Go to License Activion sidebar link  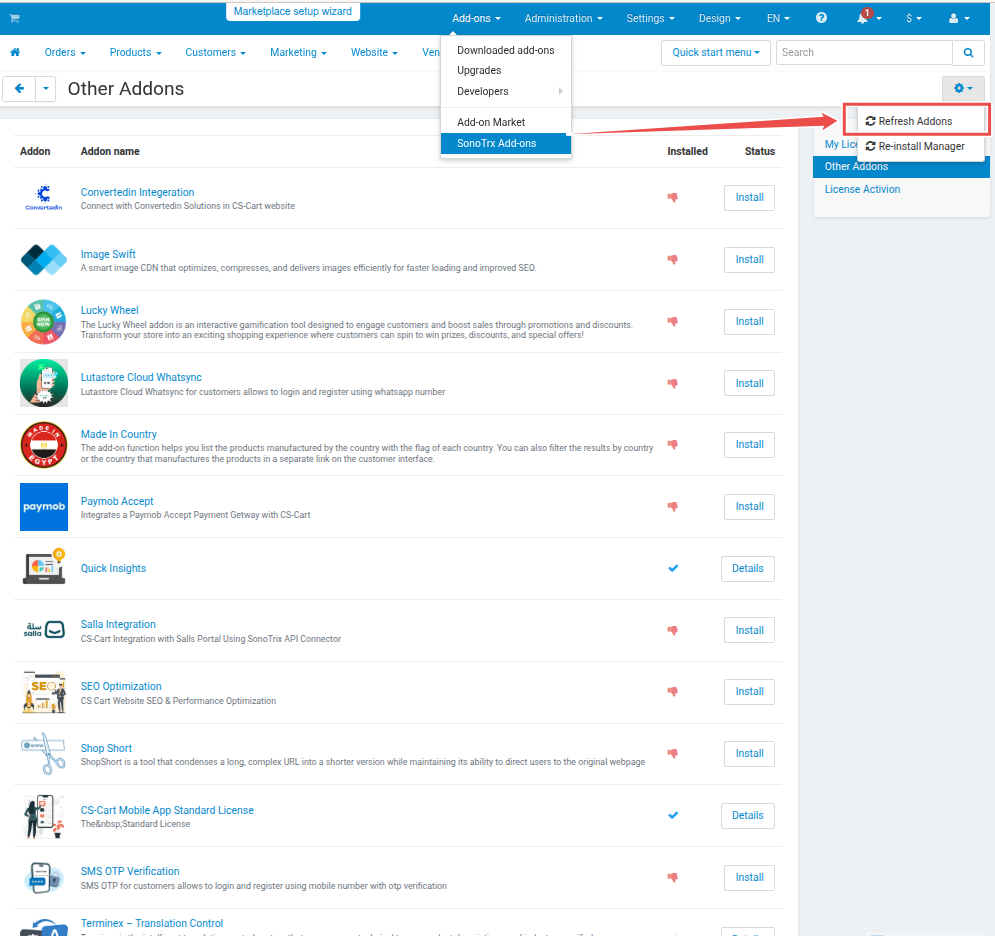coord(862,189)
